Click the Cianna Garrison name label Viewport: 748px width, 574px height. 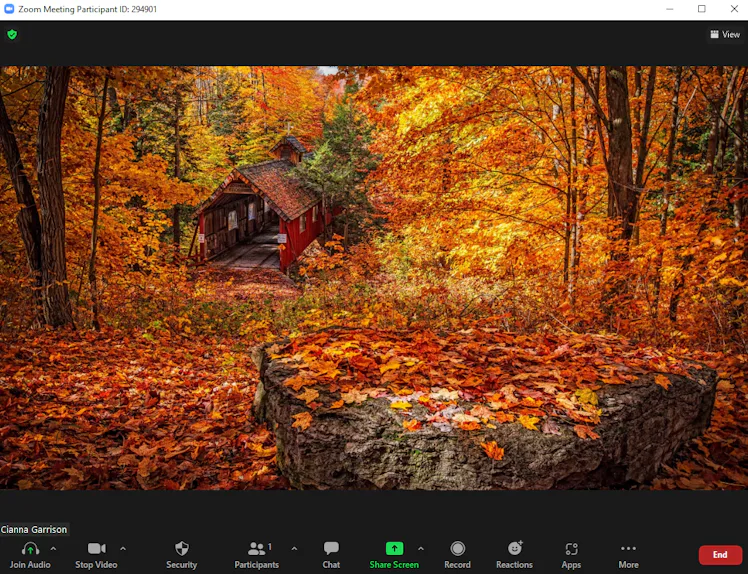click(x=34, y=529)
